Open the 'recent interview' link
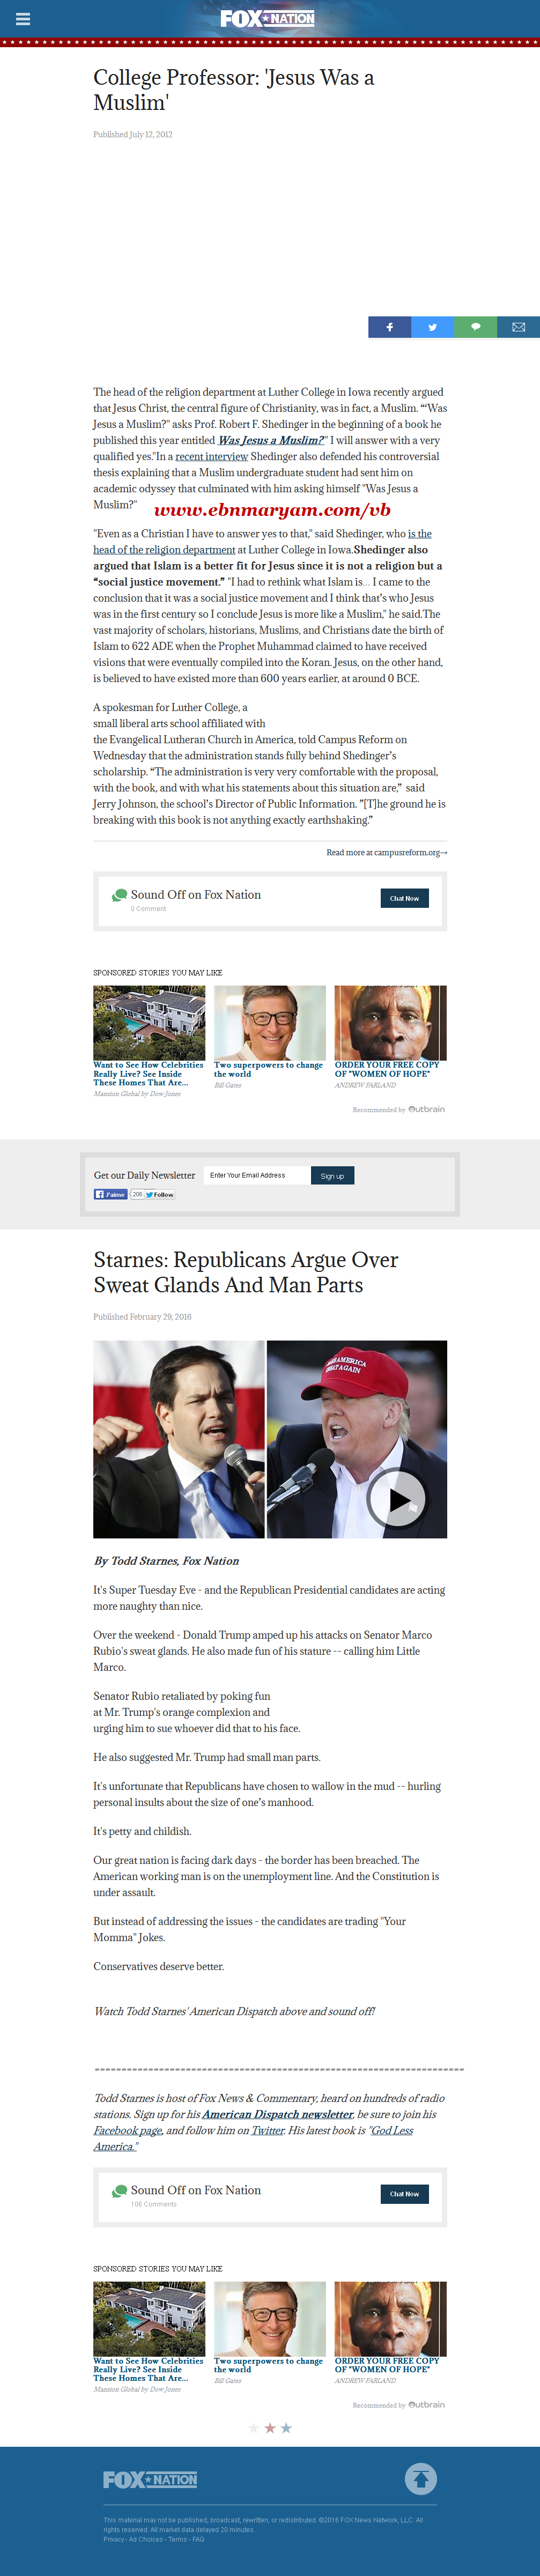This screenshot has height=2576, width=540. (x=211, y=456)
